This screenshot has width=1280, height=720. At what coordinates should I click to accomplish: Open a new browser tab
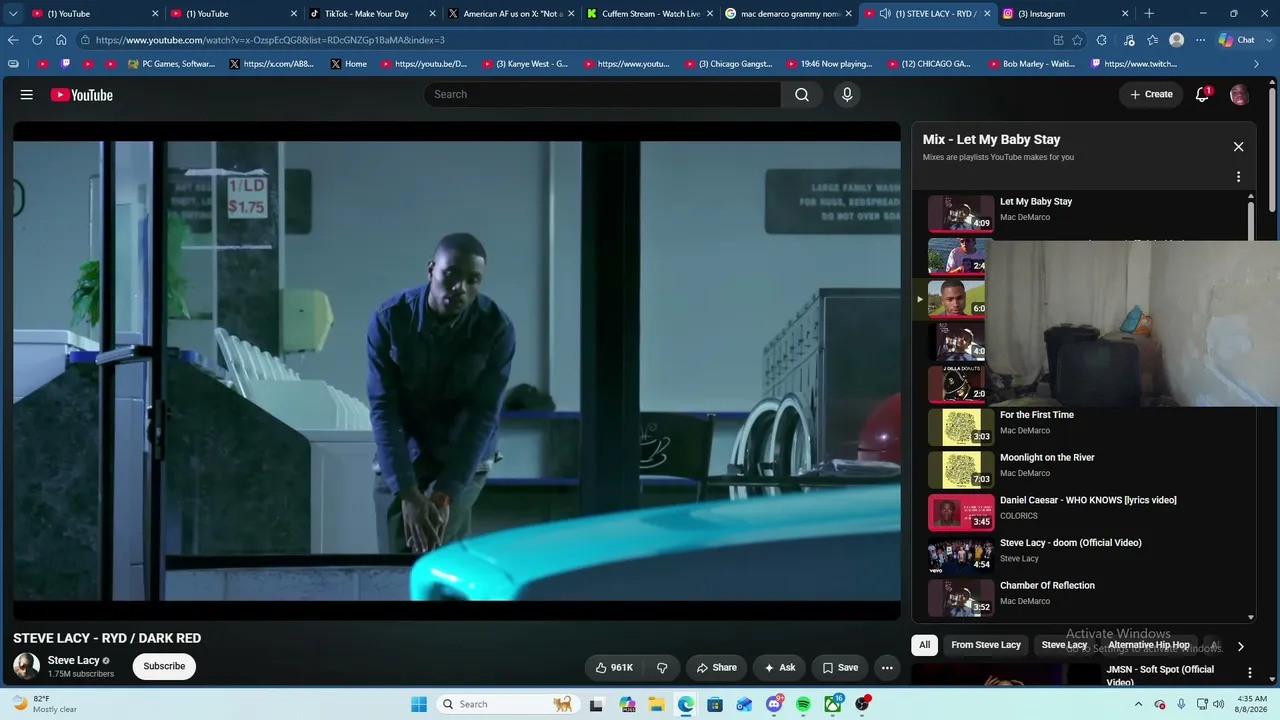[x=1149, y=14]
